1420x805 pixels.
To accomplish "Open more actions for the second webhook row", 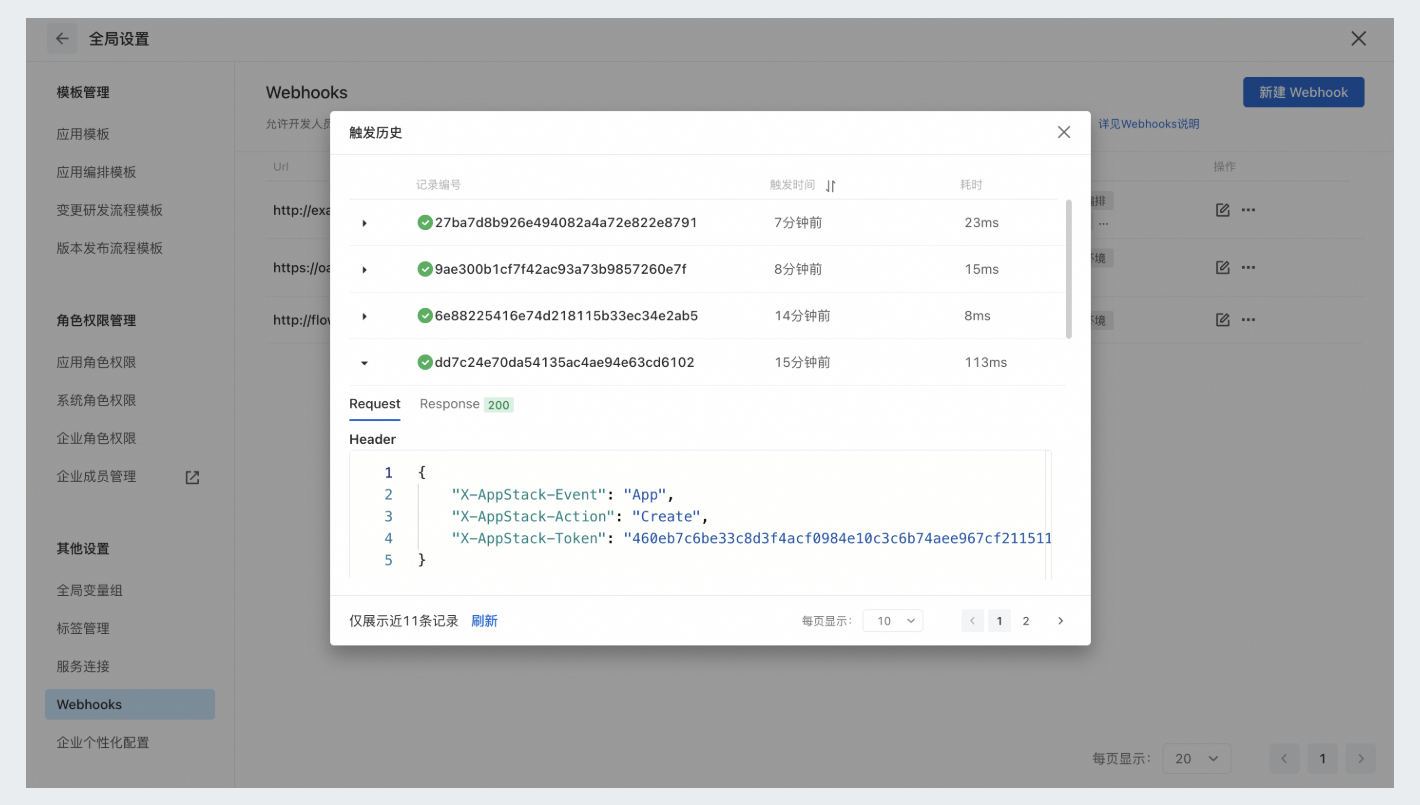I will (x=1248, y=268).
